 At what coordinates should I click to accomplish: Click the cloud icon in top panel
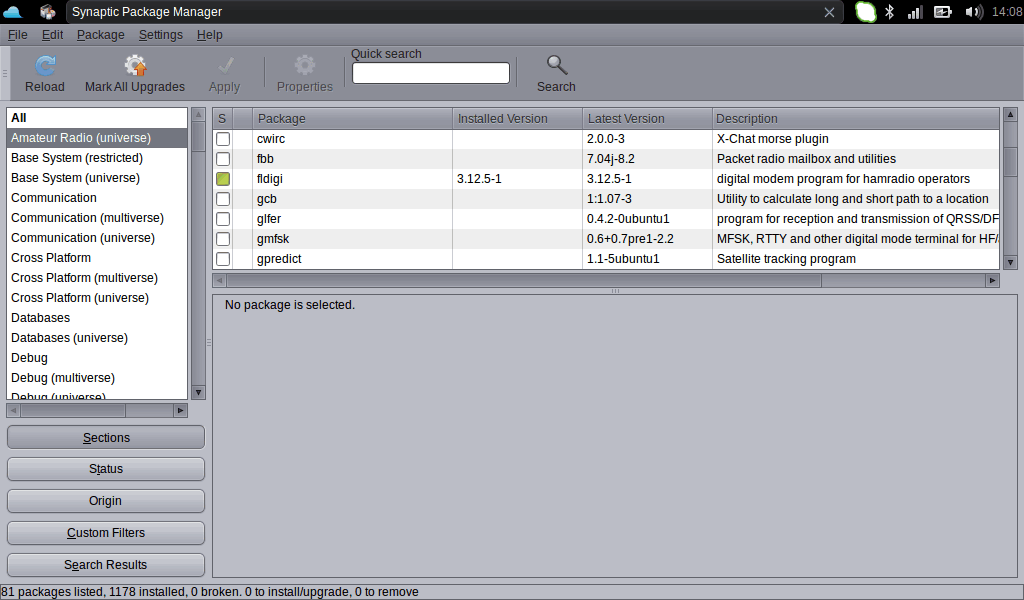point(13,12)
